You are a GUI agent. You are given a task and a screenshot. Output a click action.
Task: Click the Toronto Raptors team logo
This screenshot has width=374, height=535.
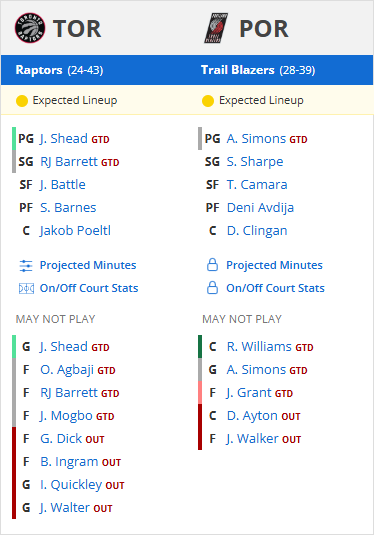pos(30,28)
